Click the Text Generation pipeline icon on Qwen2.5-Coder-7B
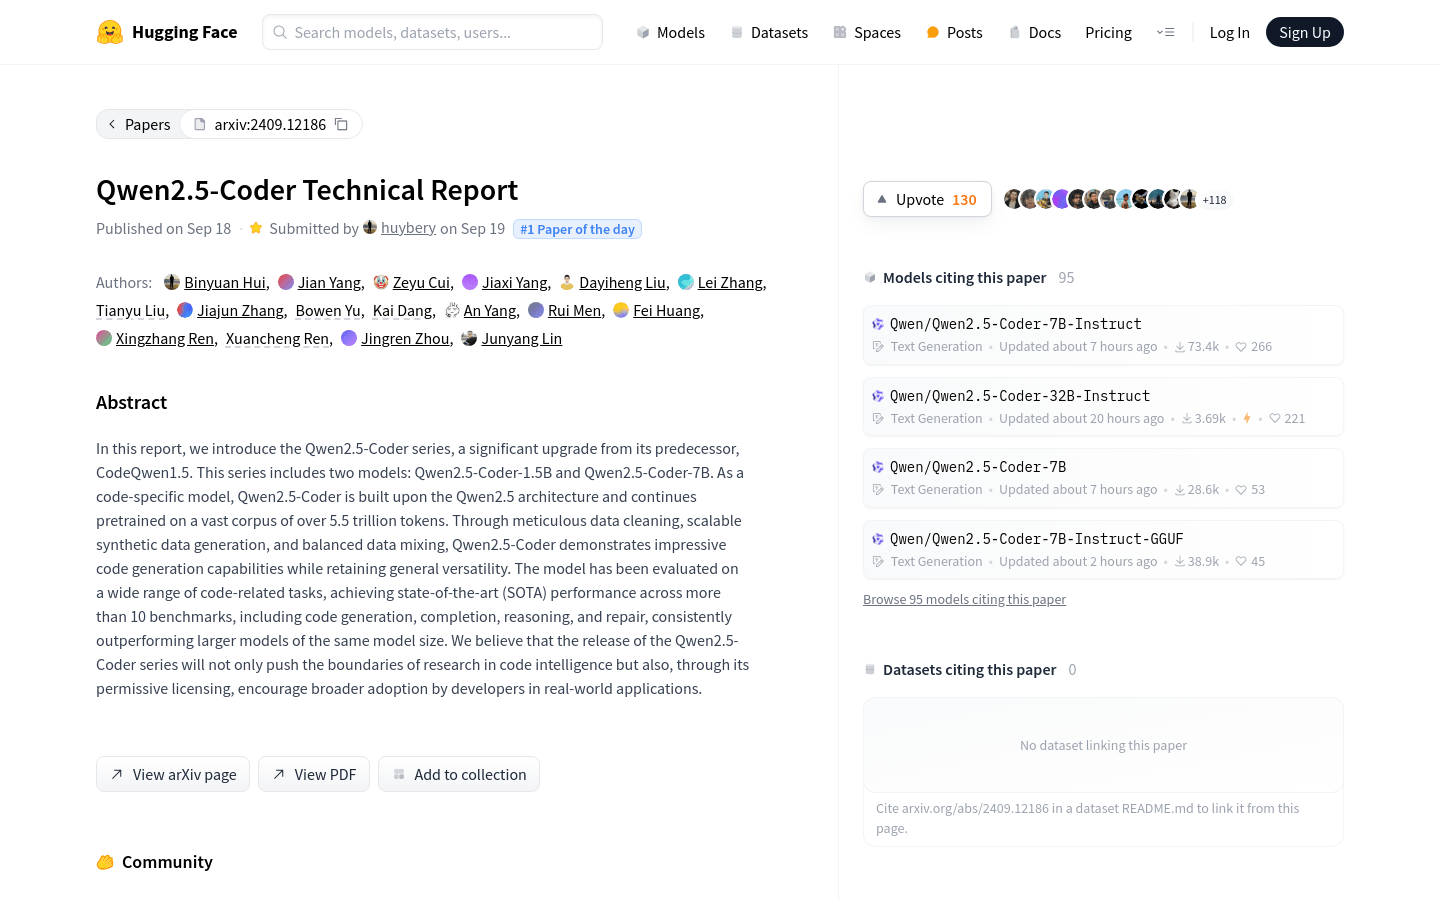Screen dimensions: 1440x900 (877, 489)
